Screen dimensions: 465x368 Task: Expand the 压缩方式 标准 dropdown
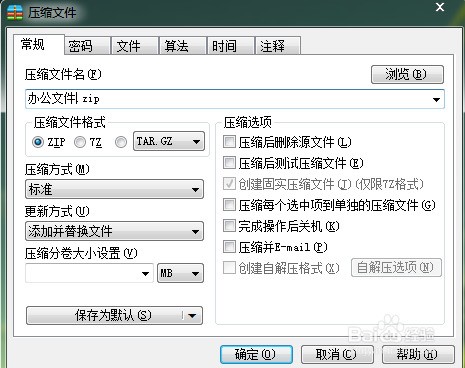click(x=114, y=189)
